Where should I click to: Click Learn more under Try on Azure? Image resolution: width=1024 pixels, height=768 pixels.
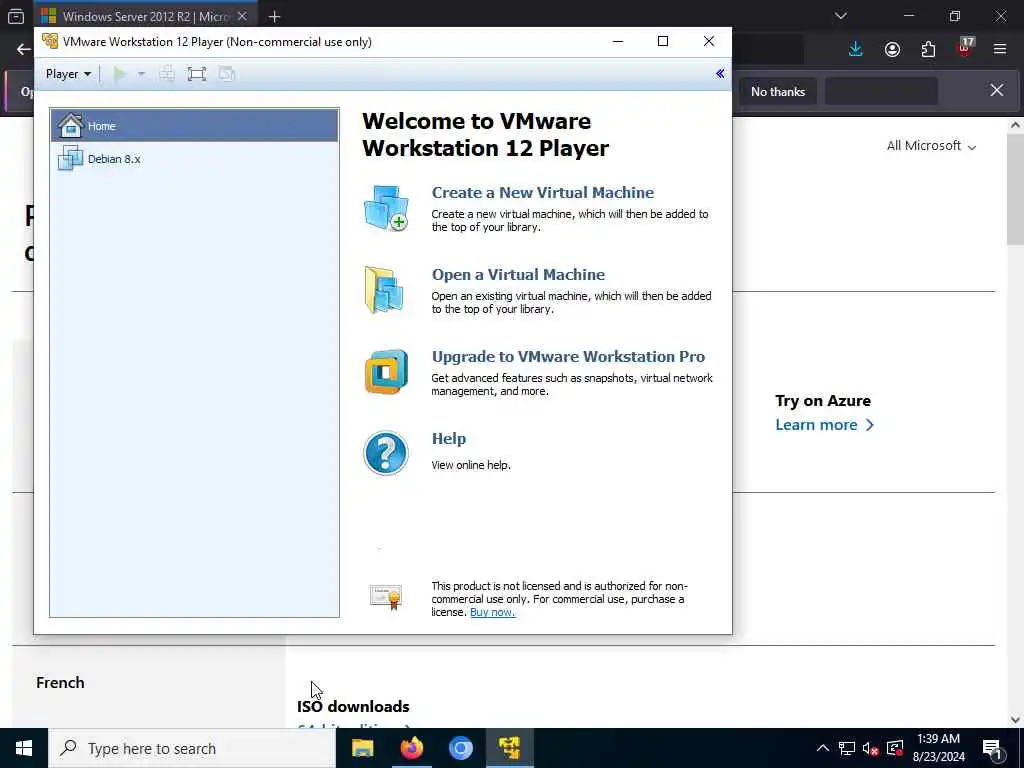pos(824,425)
